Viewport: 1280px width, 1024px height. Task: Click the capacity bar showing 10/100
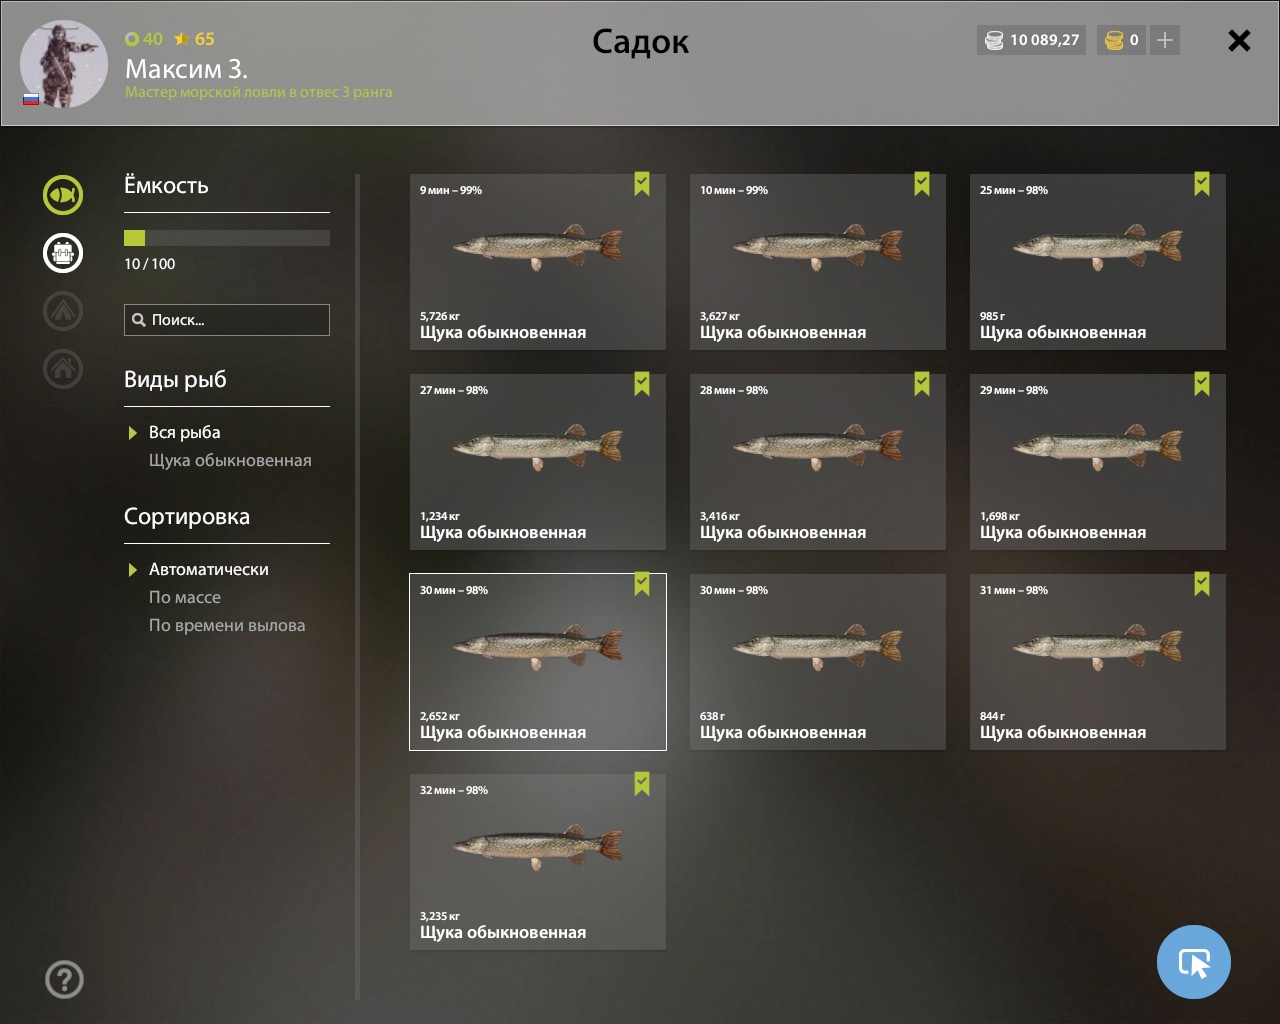click(x=227, y=238)
